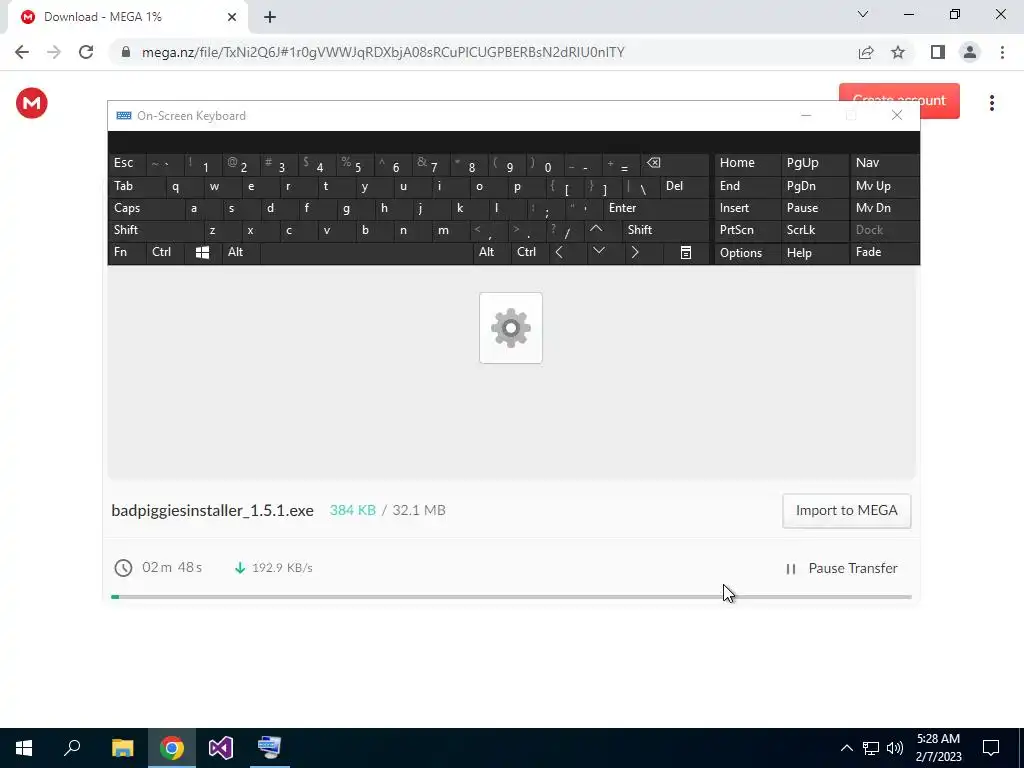The height and width of the screenshot is (768, 1024).
Task: Click the Backspace key on keyboard
Action: coord(675,163)
